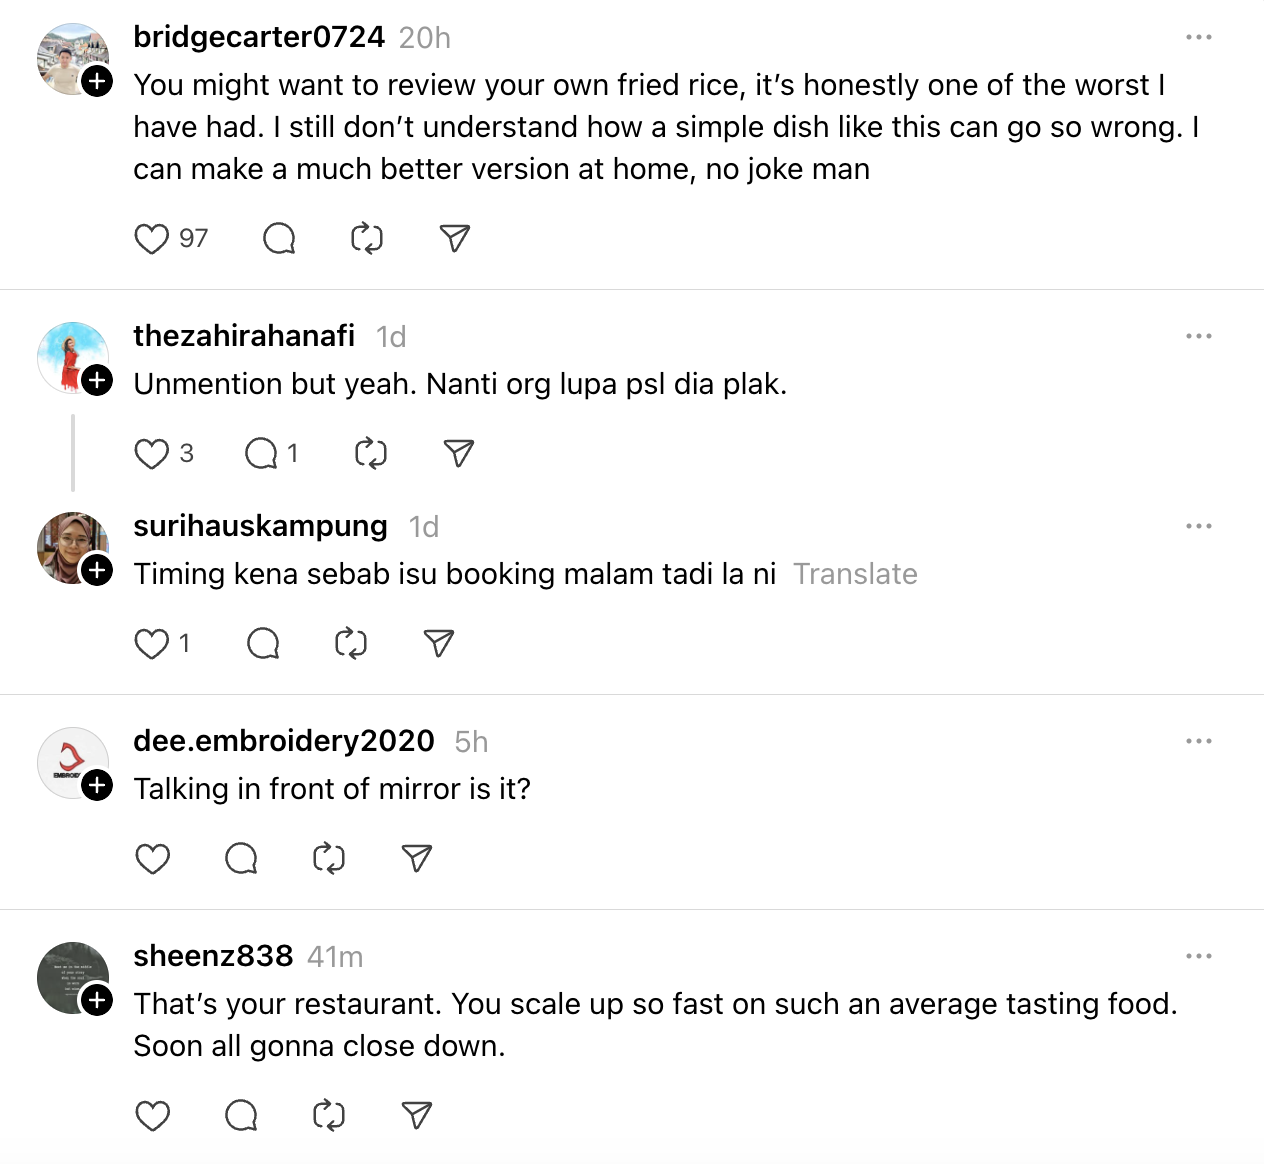
Task: Follow thezahirahanafi via plus badge
Action: pos(97,381)
